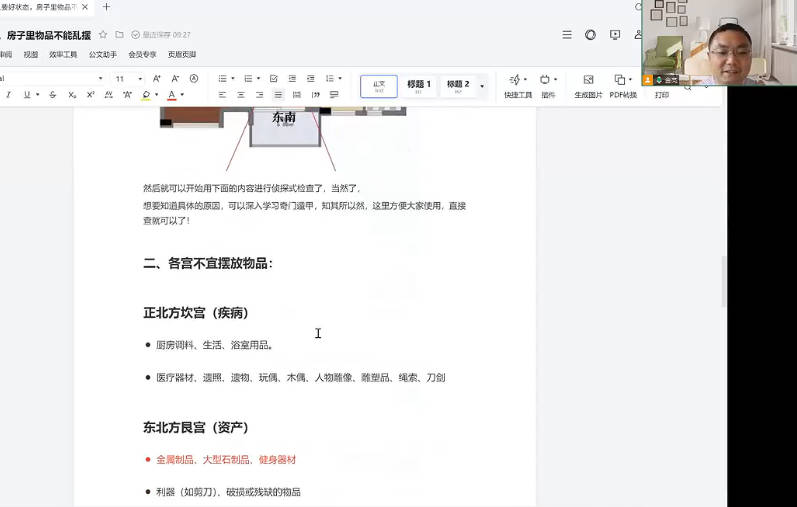Viewport: 797px width, 507px height.
Task: Toggle center text alignment
Action: tap(241, 95)
